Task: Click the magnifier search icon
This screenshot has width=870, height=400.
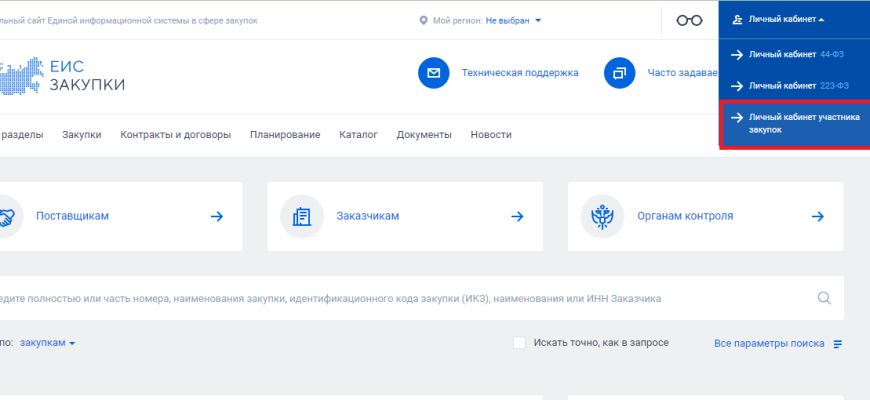Action: 824,298
